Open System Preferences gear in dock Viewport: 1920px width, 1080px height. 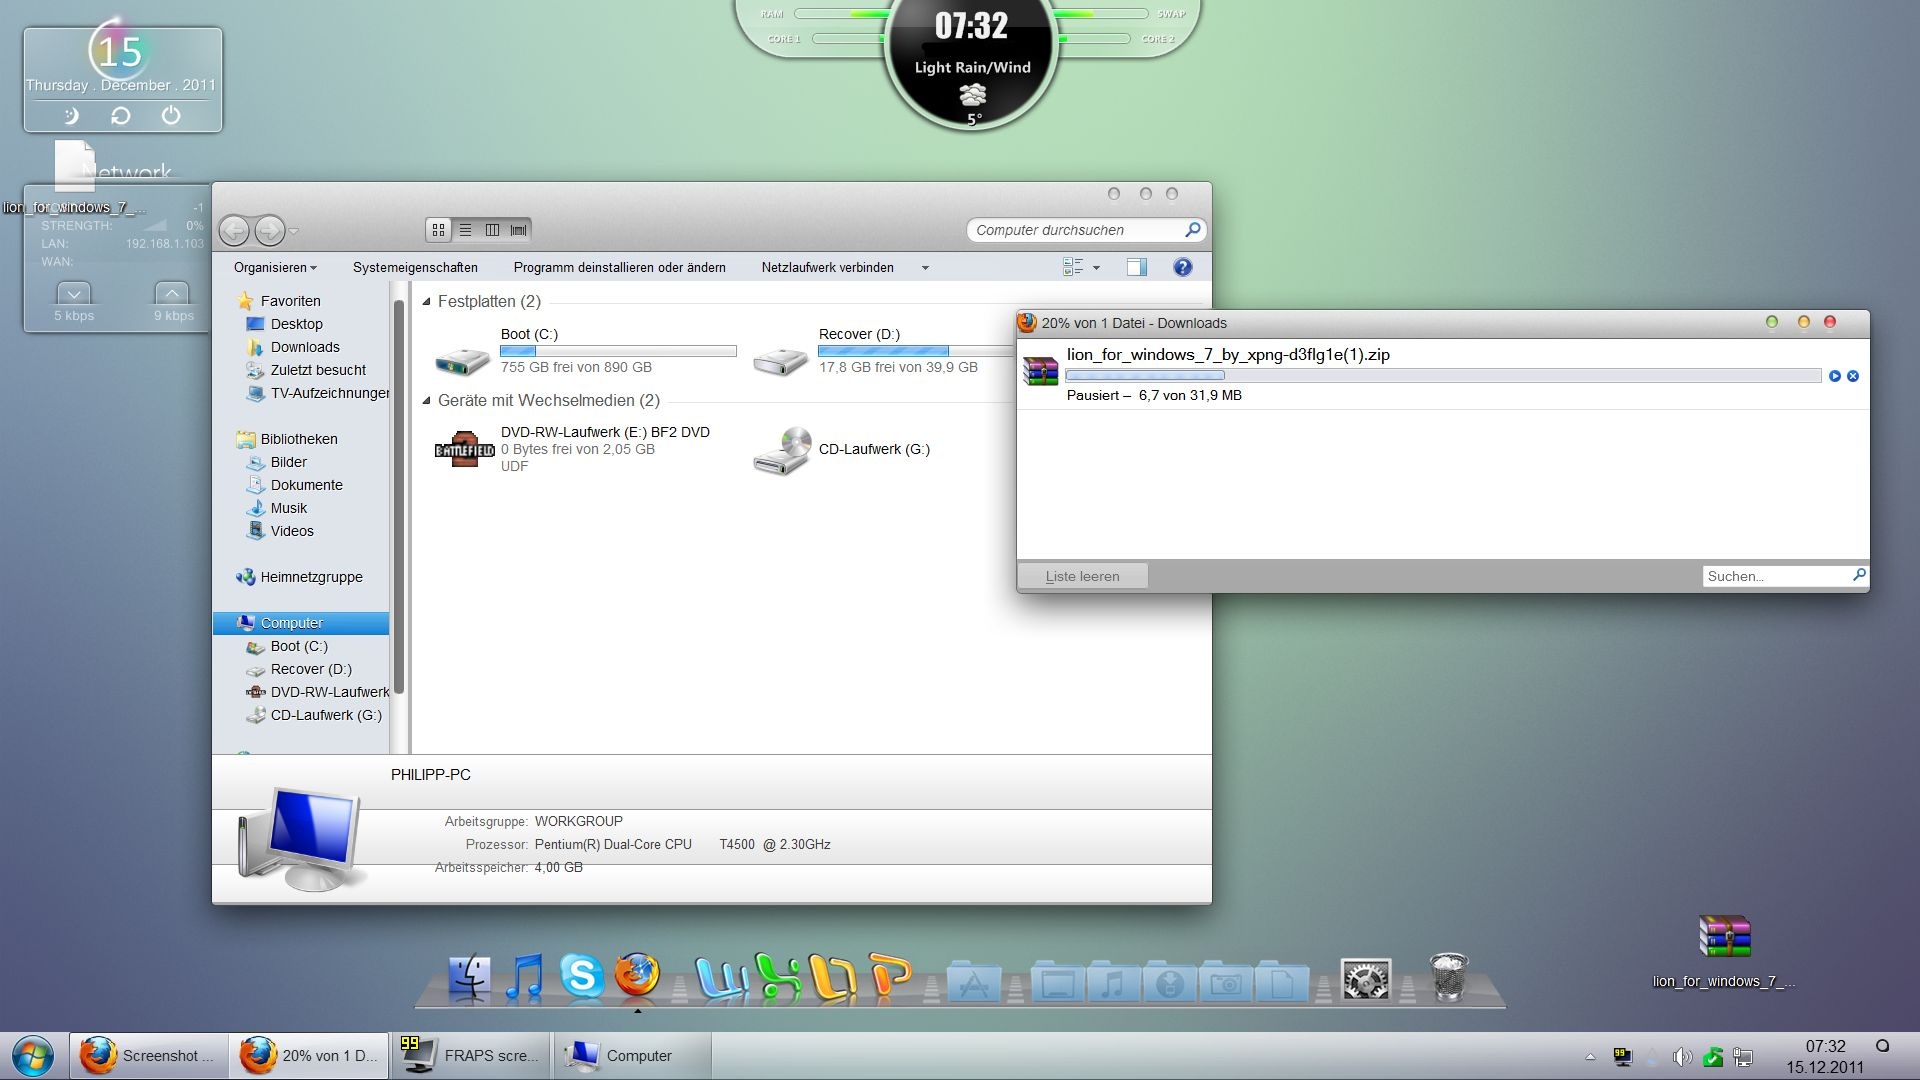click(x=1365, y=981)
